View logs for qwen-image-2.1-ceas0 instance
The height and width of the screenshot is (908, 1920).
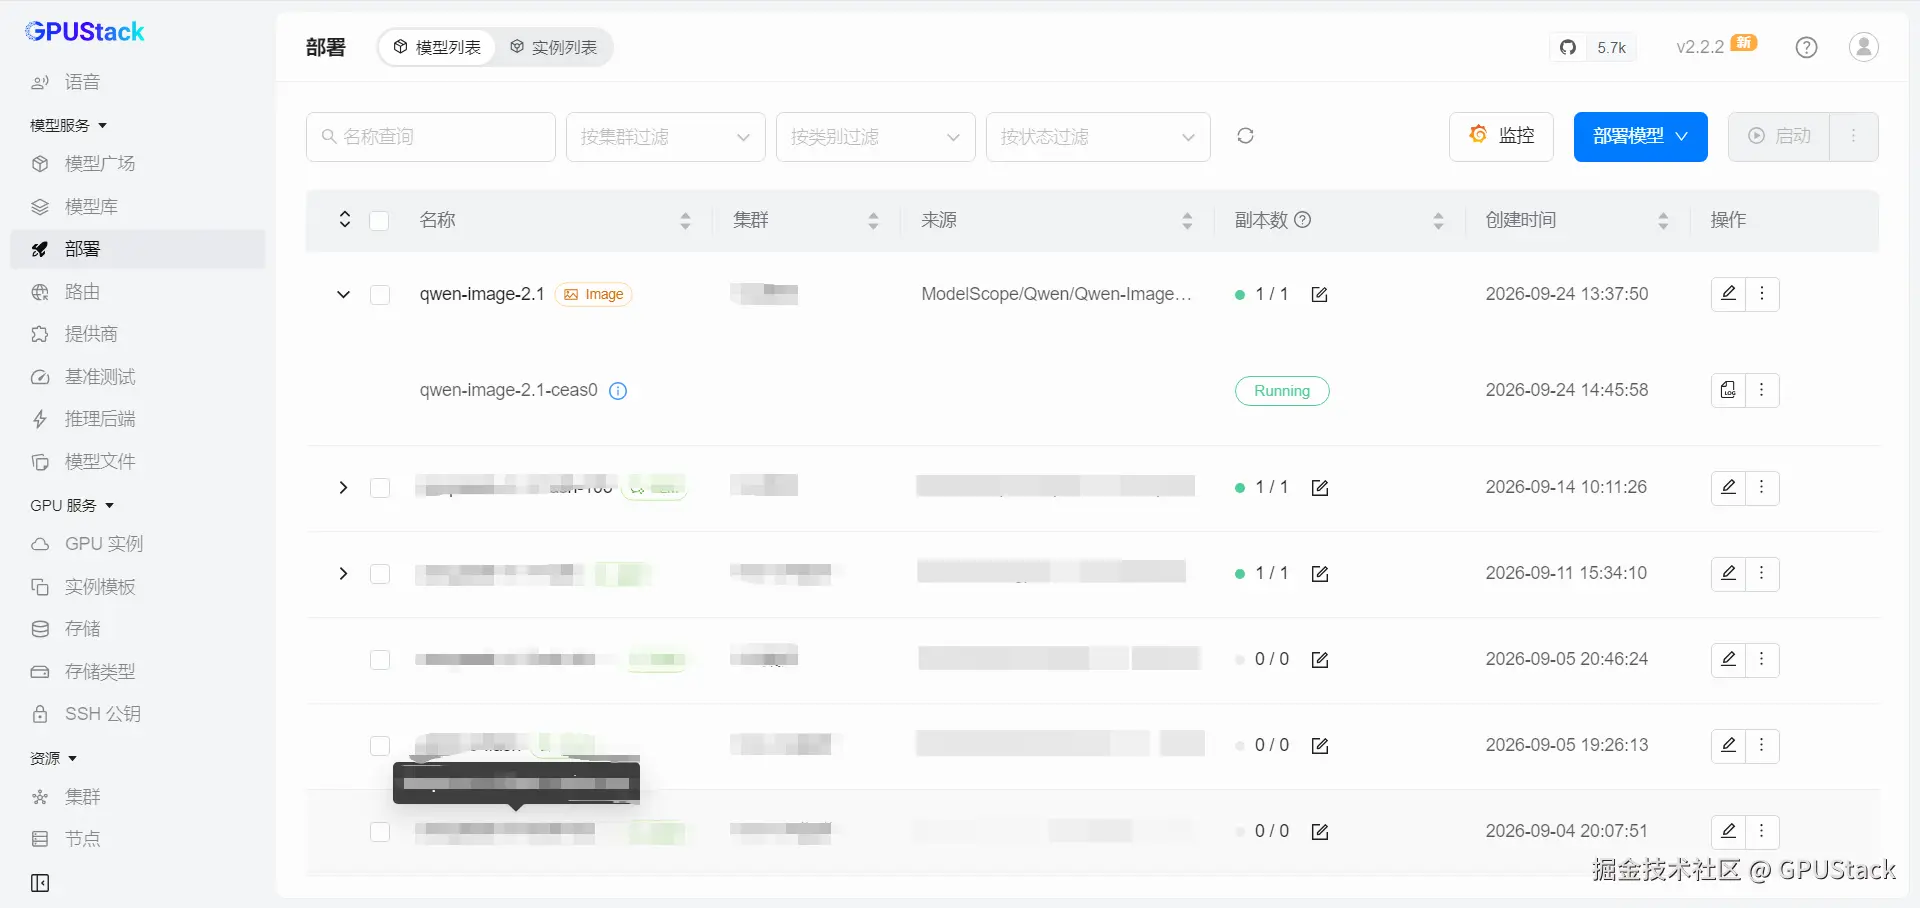[x=1728, y=390]
